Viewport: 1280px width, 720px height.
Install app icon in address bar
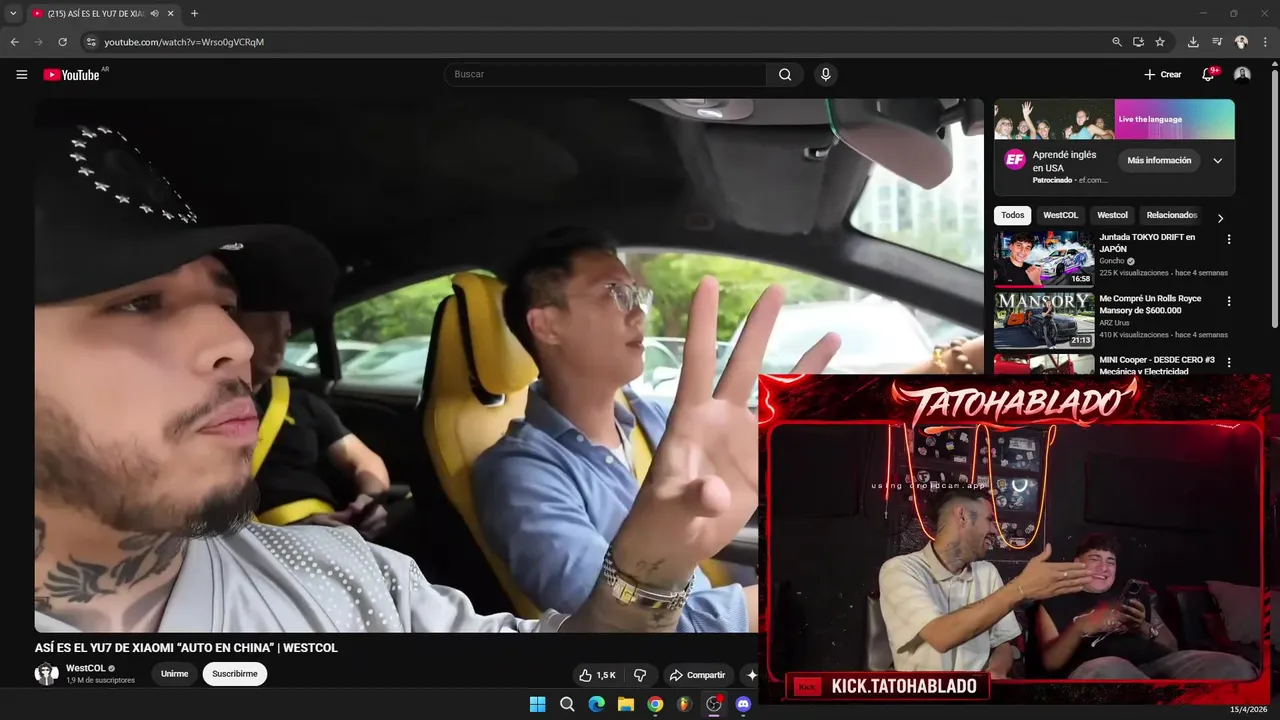pyautogui.click(x=1138, y=42)
